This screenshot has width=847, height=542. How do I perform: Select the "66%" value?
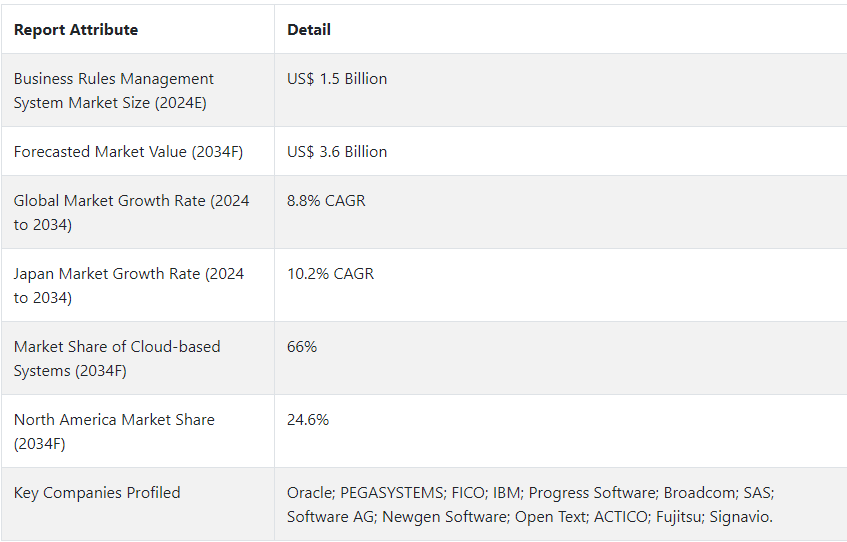[302, 347]
